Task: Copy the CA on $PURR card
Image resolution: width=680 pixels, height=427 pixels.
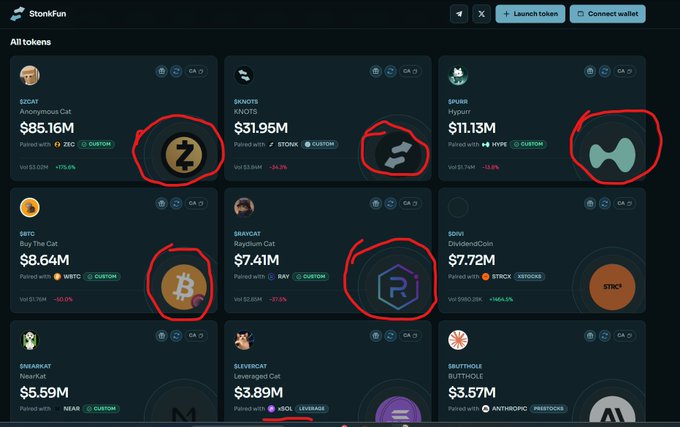Action: click(624, 71)
